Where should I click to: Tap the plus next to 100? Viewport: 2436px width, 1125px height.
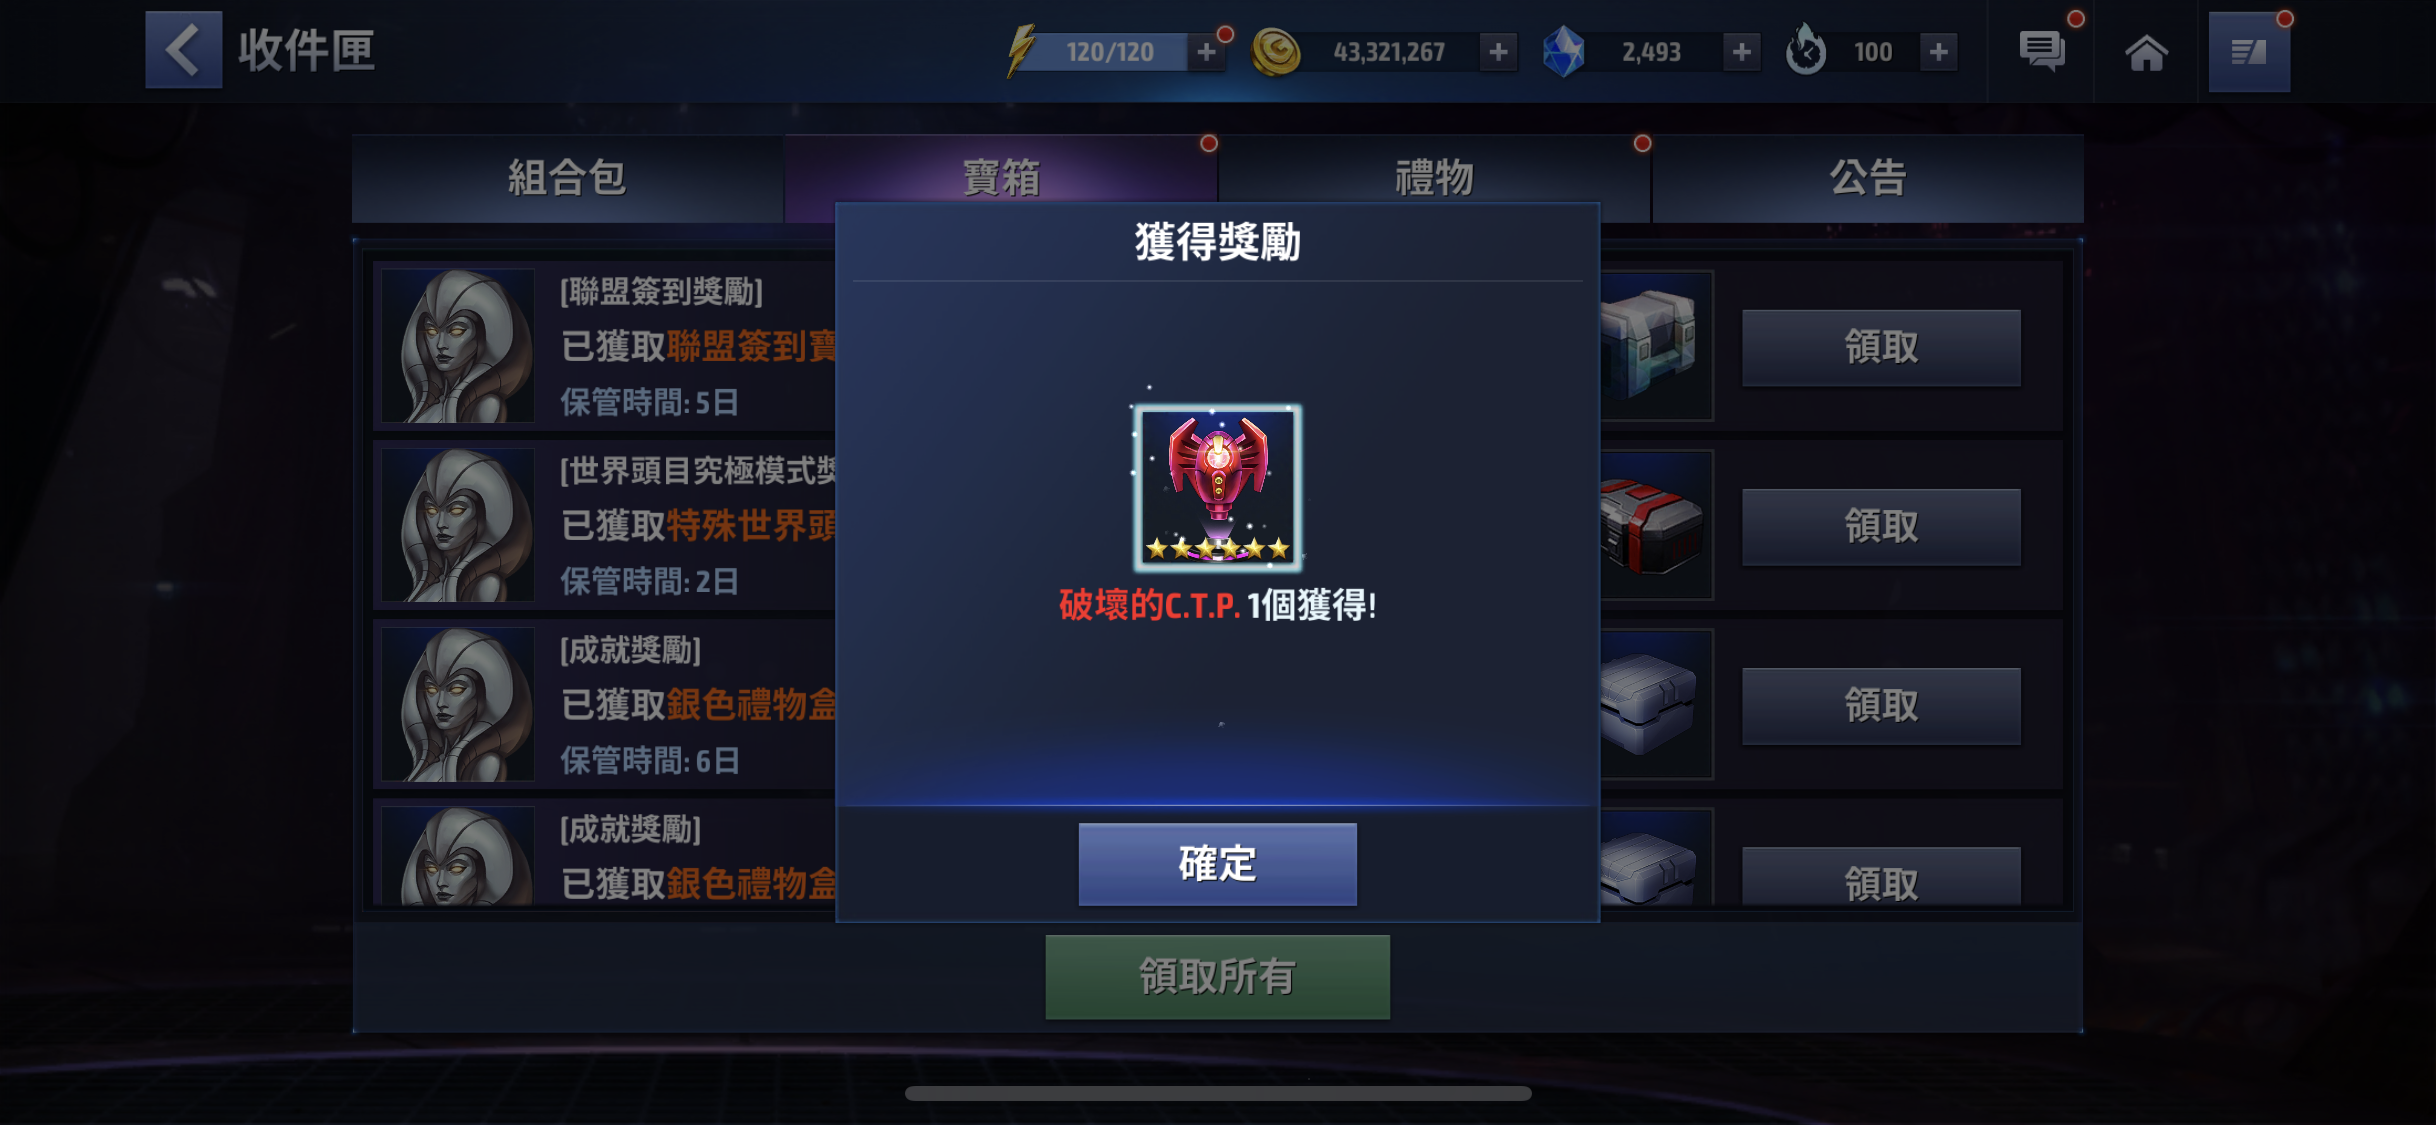click(1938, 52)
